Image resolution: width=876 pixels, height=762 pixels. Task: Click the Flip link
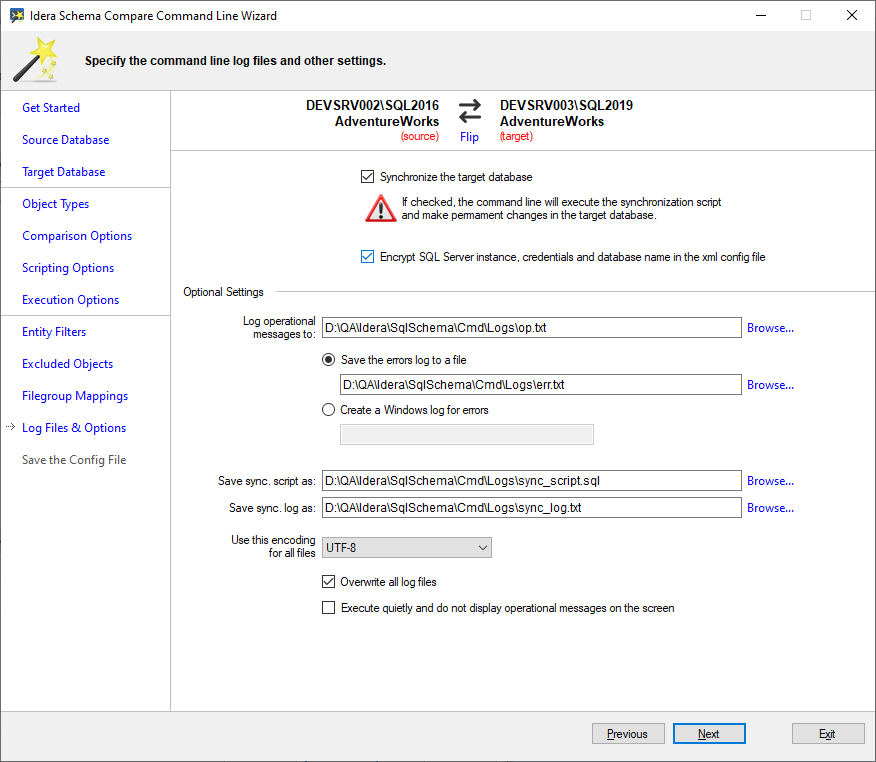tap(469, 137)
